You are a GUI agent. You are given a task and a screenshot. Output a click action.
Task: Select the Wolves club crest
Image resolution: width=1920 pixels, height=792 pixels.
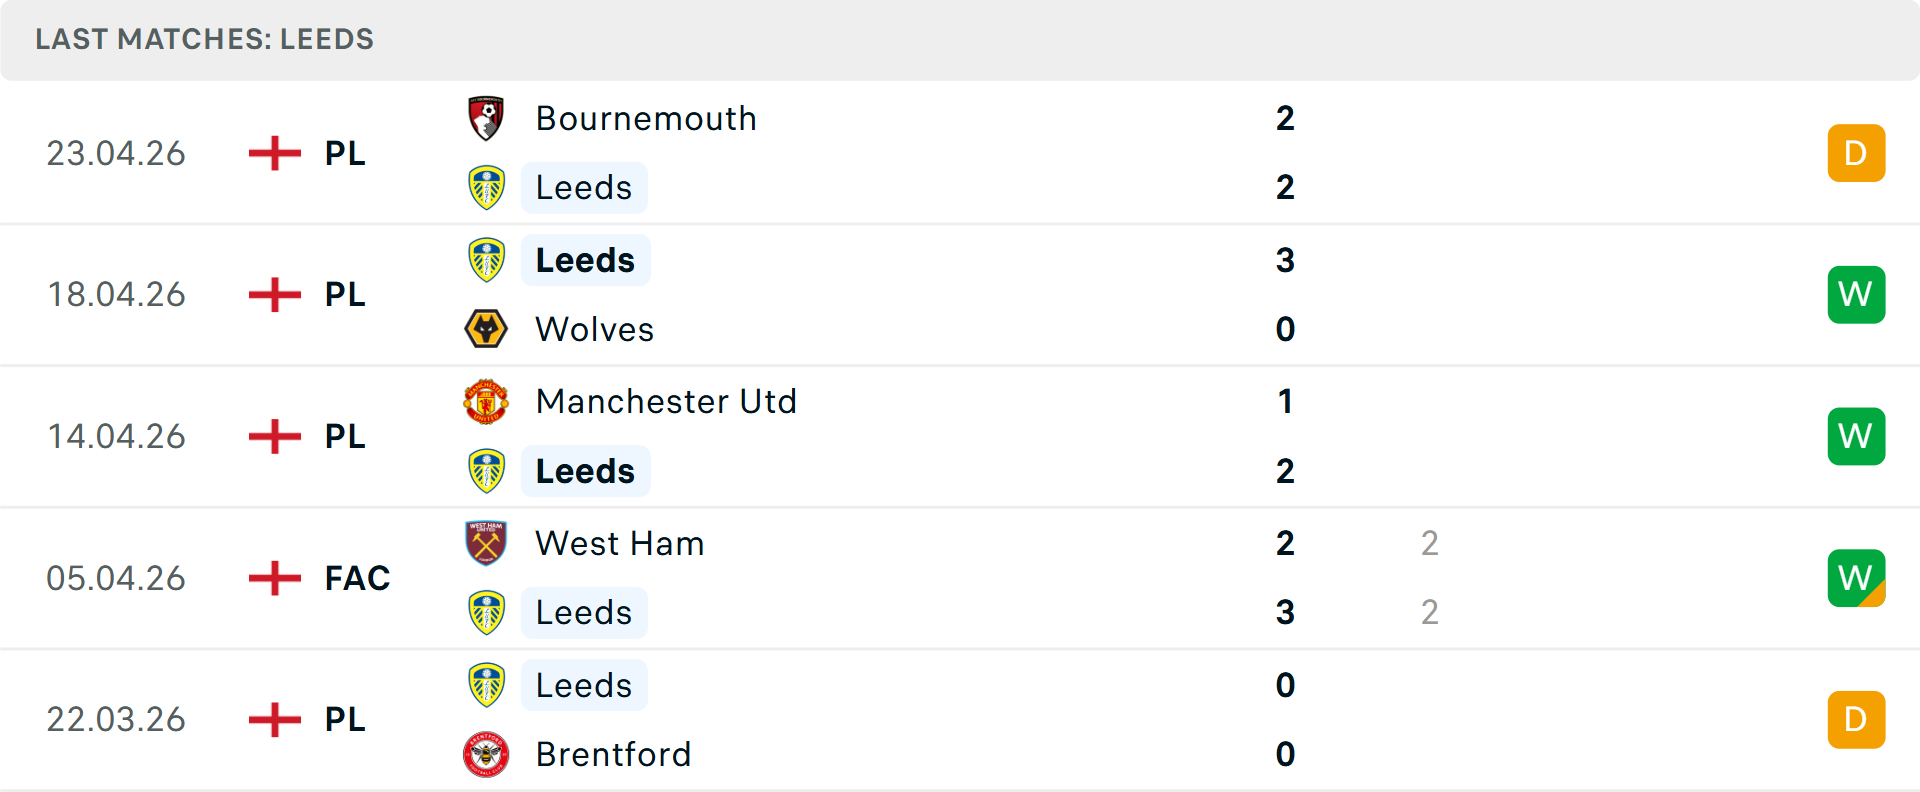pyautogui.click(x=487, y=328)
